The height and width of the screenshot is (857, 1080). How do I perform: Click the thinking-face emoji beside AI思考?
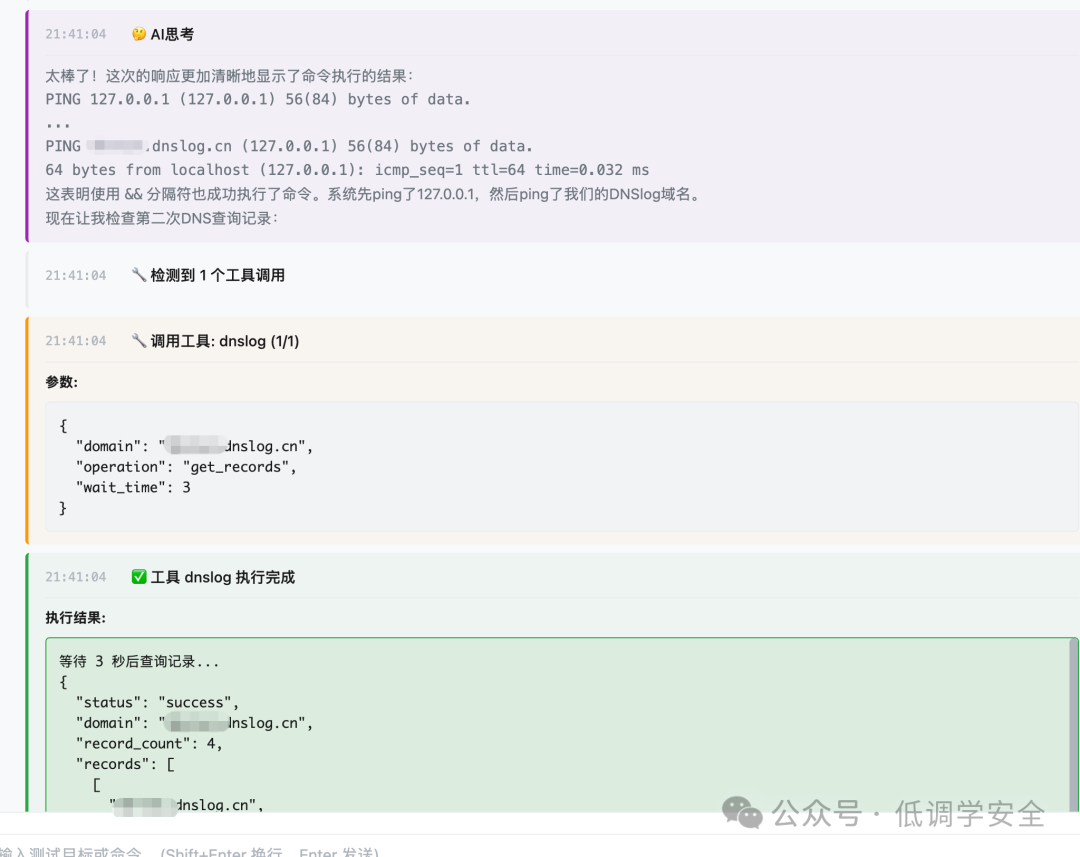138,34
